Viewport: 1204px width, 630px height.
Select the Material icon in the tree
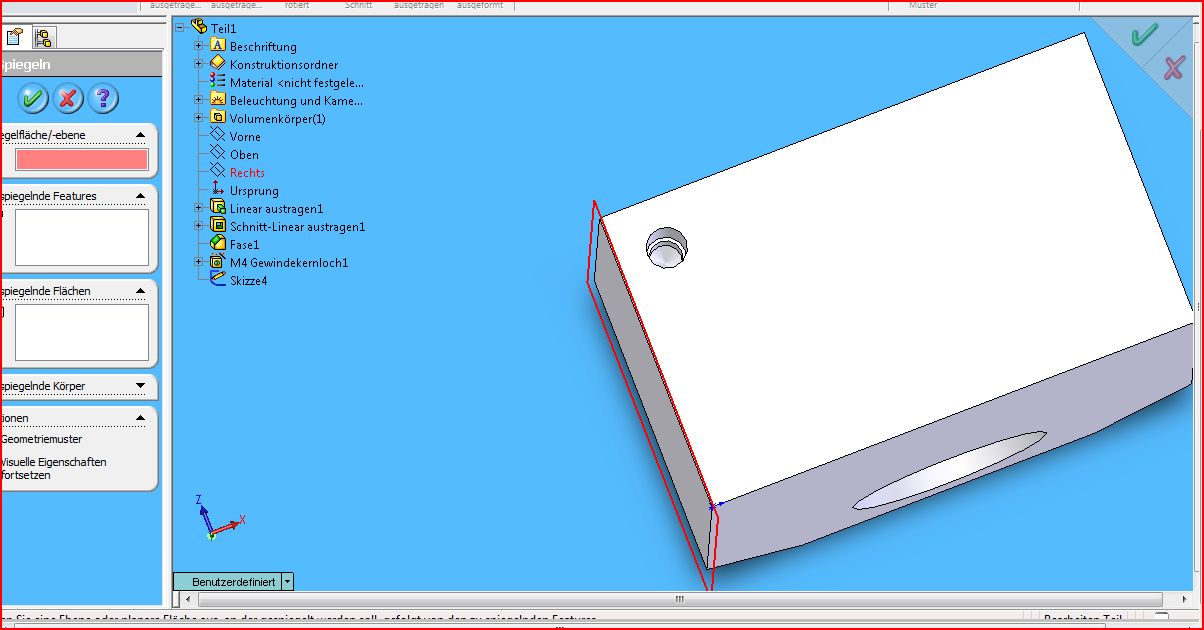[218, 82]
